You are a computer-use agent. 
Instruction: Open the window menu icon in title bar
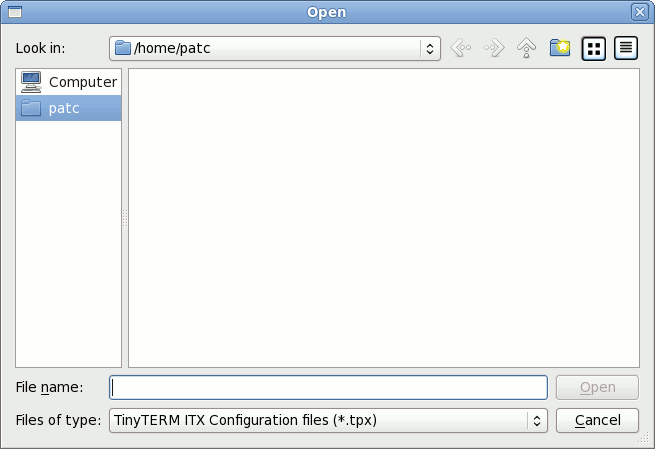pos(14,12)
